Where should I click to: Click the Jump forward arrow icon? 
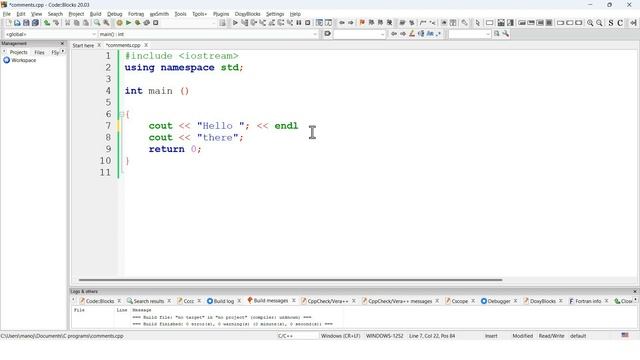pos(351,23)
